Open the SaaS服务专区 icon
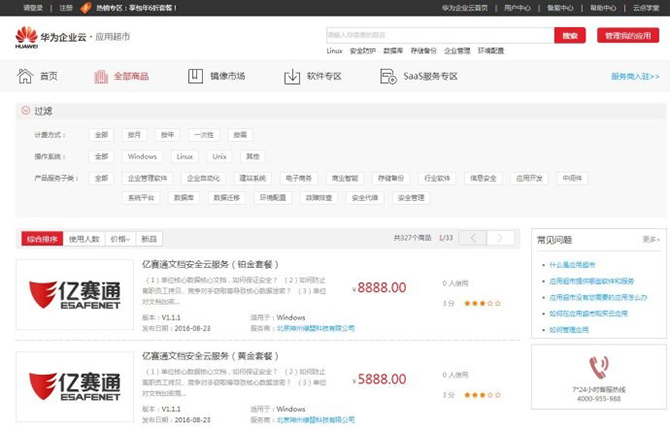 pos(387,76)
